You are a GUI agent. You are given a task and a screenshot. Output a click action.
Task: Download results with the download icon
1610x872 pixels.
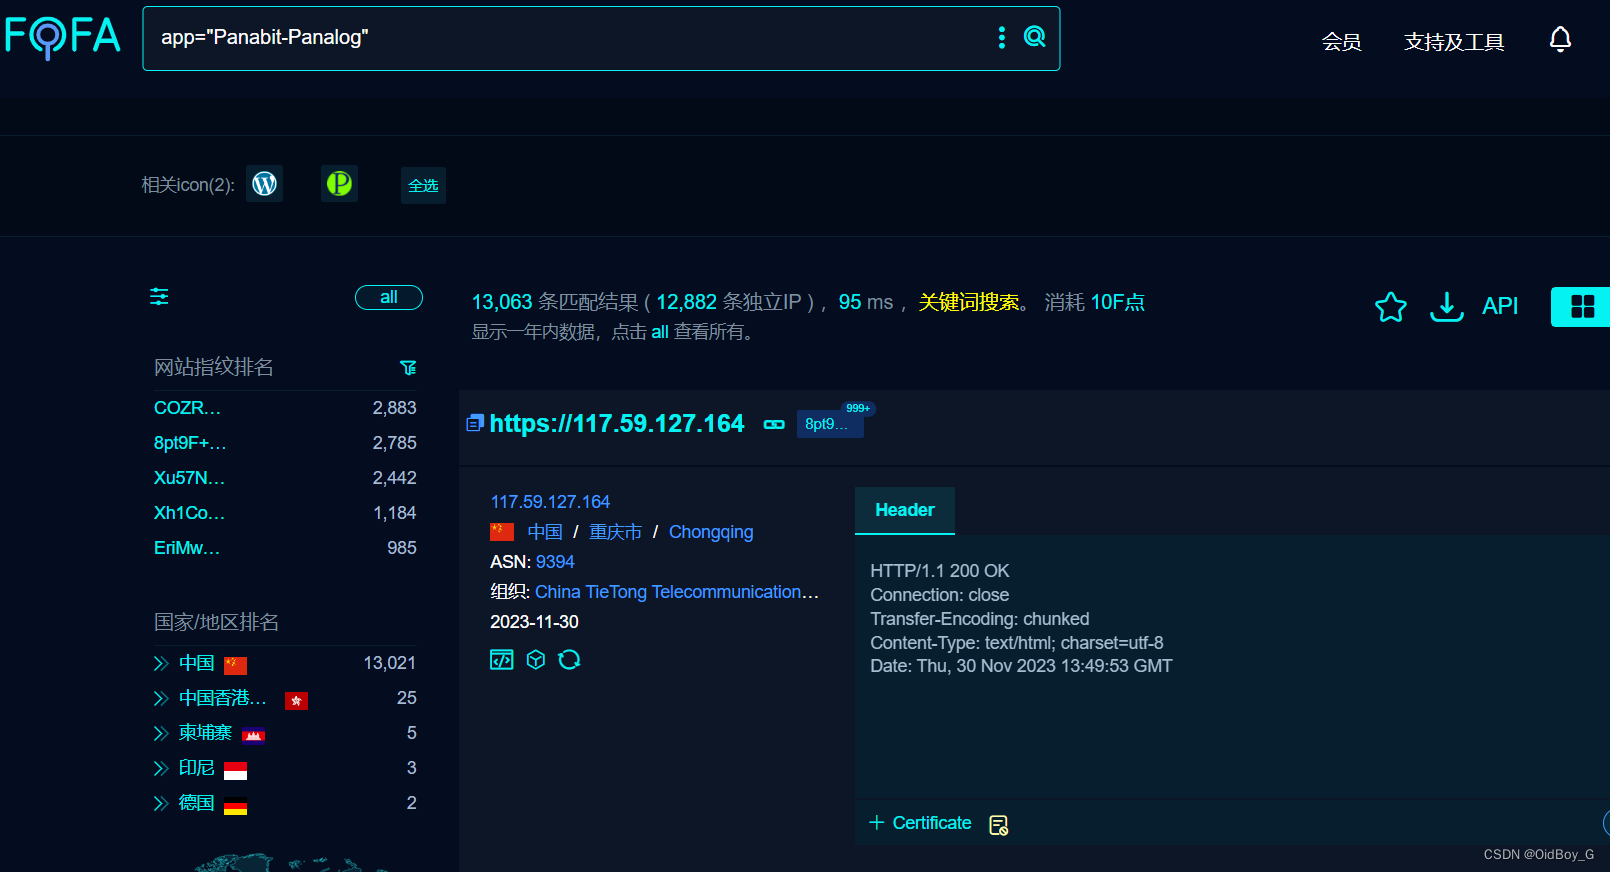(1446, 306)
